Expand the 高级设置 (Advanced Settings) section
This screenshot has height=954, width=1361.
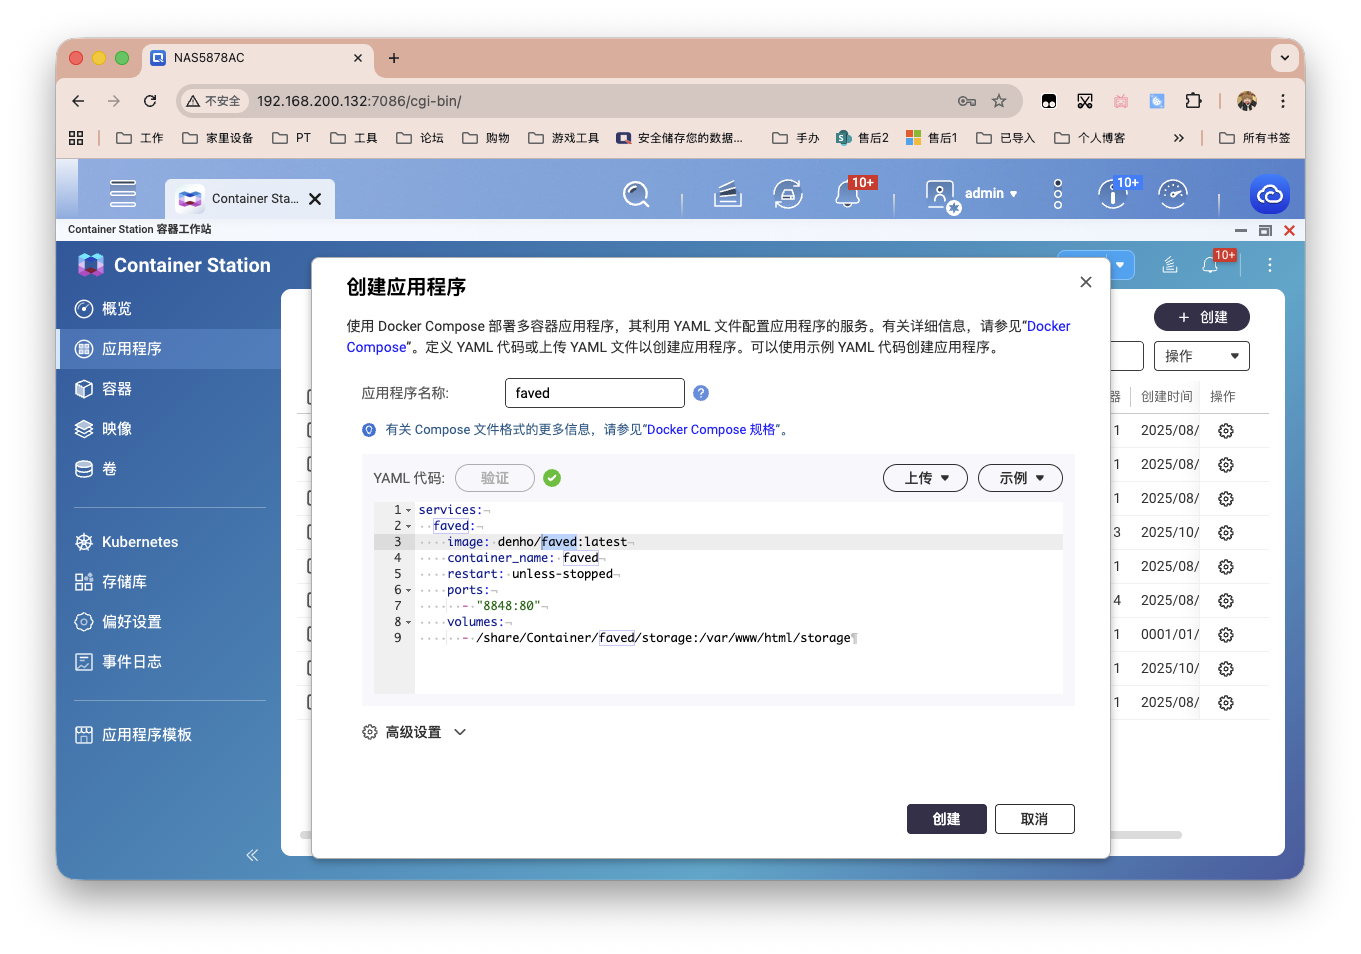[414, 731]
